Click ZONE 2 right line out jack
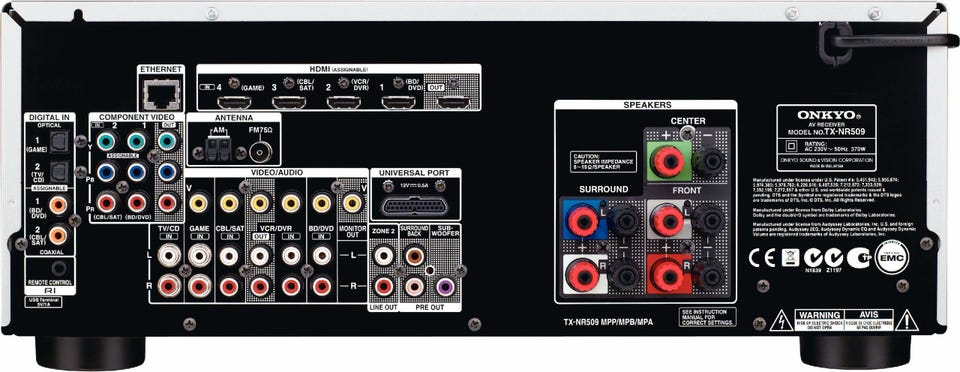The height and width of the screenshot is (372, 960). click(384, 286)
